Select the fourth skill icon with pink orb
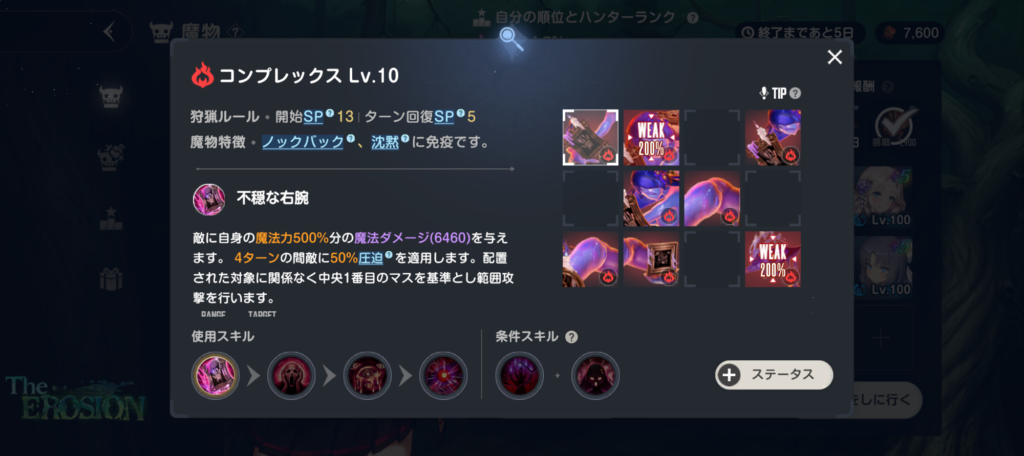Viewport: 1024px width, 456px height. tap(443, 376)
